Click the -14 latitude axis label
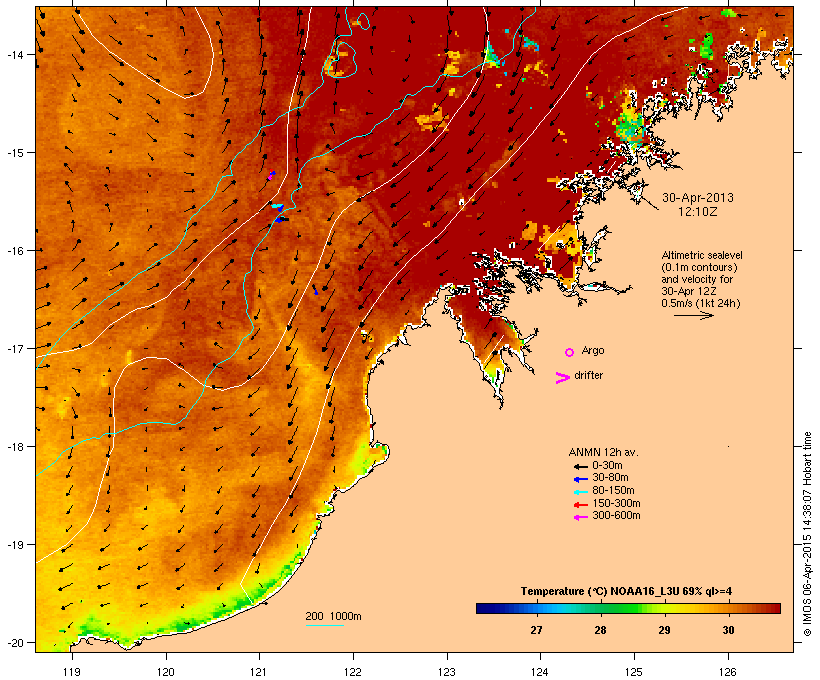The image size is (820, 680). tap(14, 54)
